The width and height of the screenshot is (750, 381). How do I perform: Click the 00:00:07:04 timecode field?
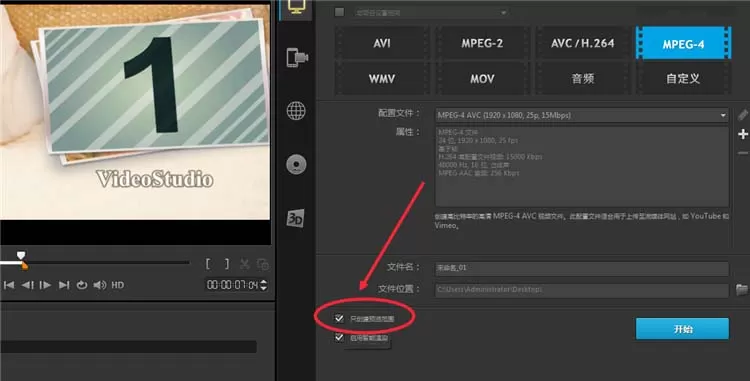232,285
